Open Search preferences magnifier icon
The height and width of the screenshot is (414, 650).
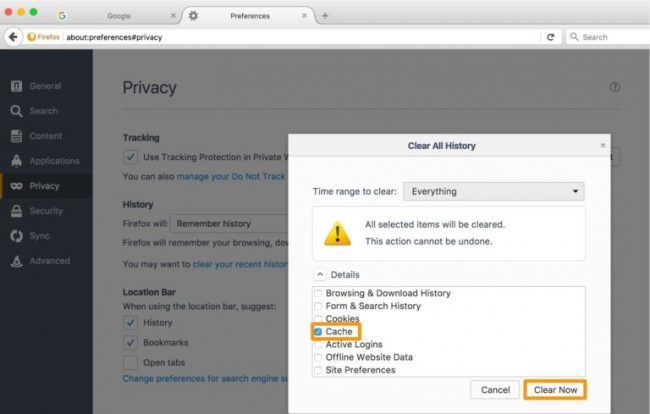[x=16, y=111]
